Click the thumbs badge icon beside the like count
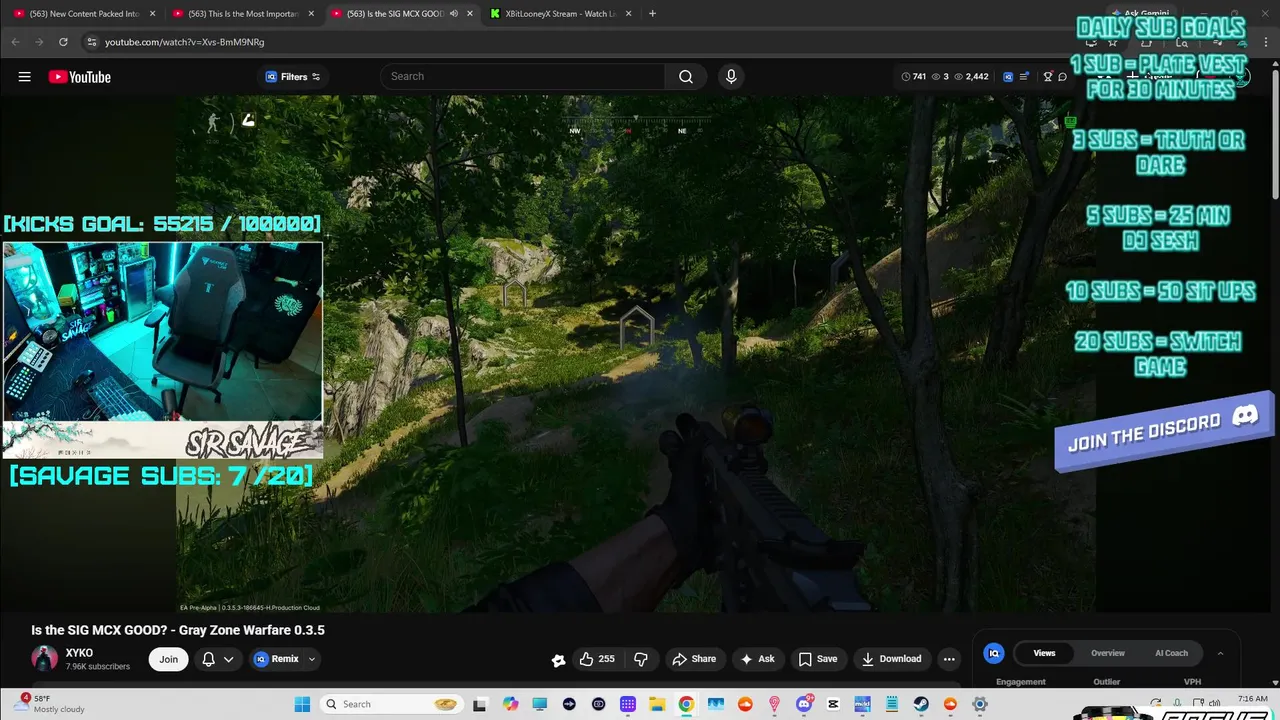1280x720 pixels. (x=558, y=660)
